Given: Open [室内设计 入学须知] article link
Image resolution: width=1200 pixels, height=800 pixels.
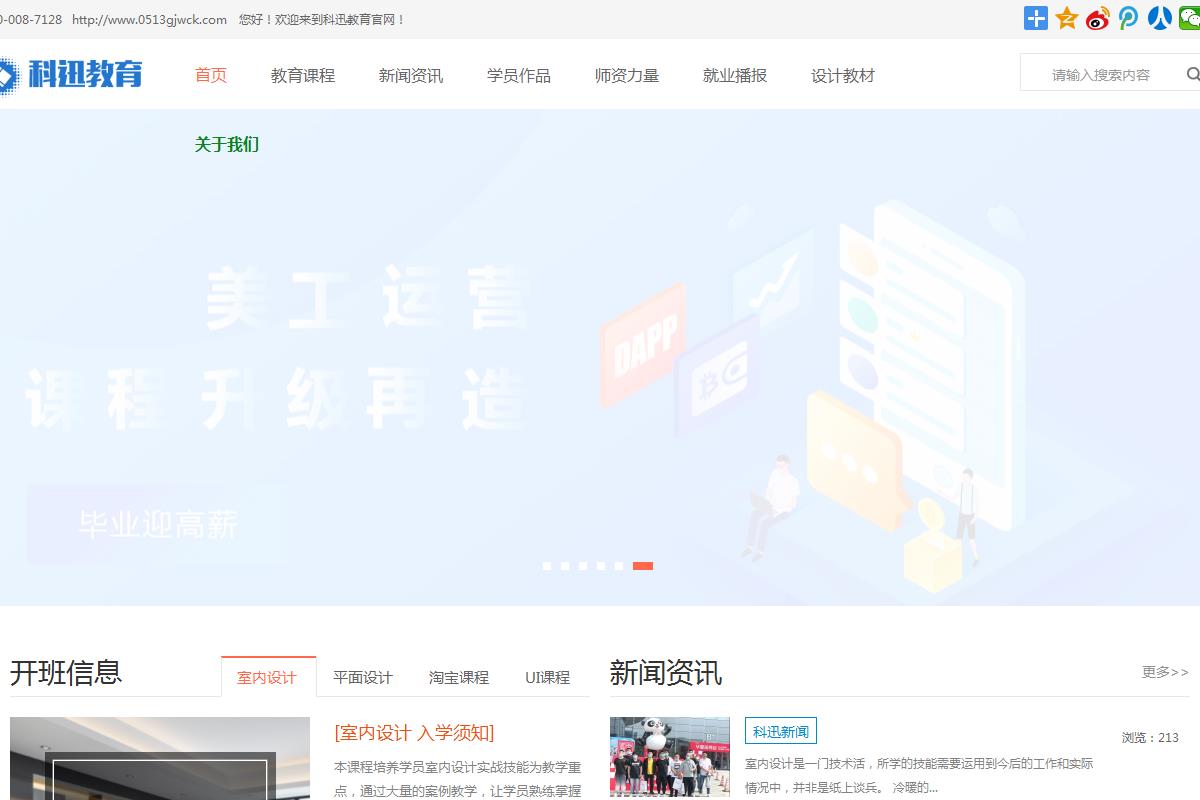Looking at the screenshot, I should click(415, 733).
